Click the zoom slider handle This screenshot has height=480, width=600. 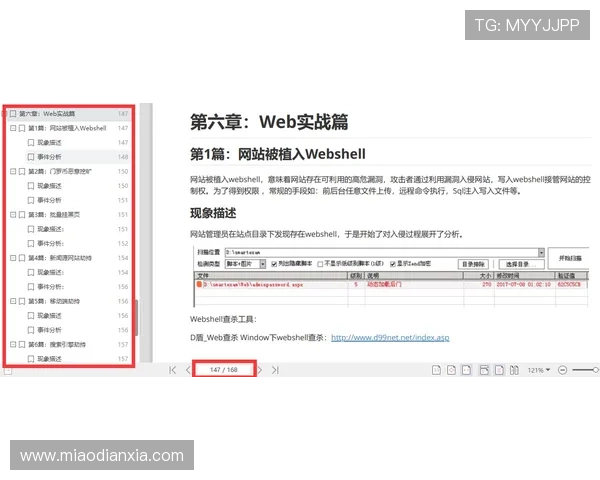coord(595,370)
